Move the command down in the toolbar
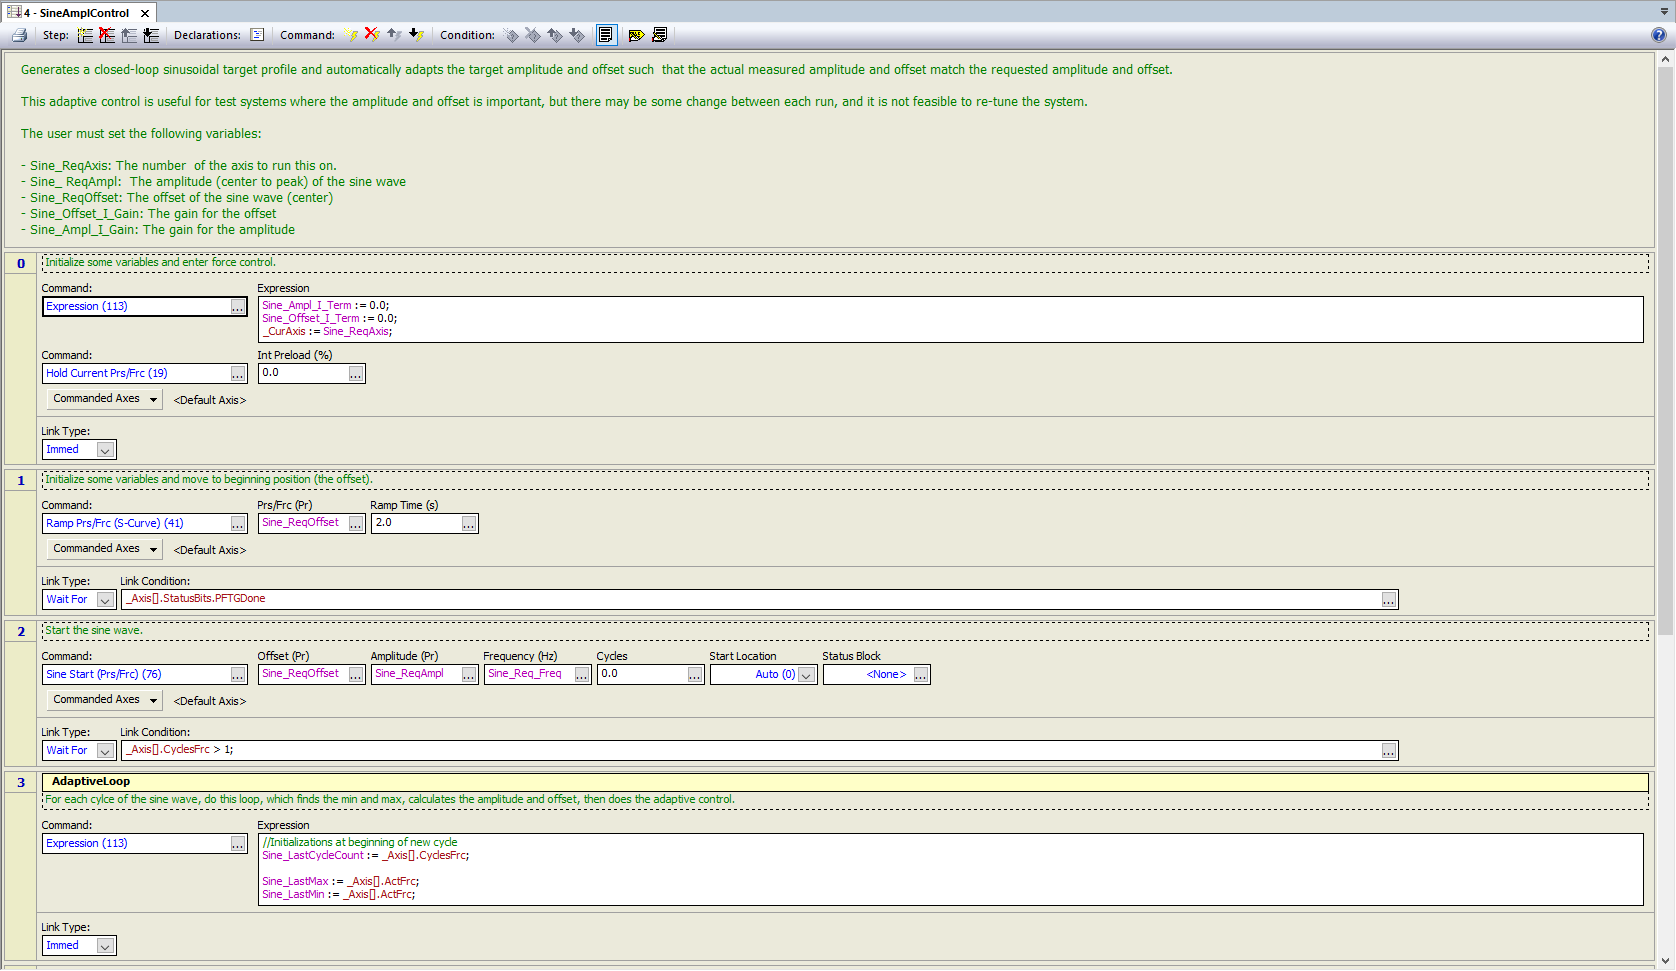The width and height of the screenshot is (1676, 971). 417,35
